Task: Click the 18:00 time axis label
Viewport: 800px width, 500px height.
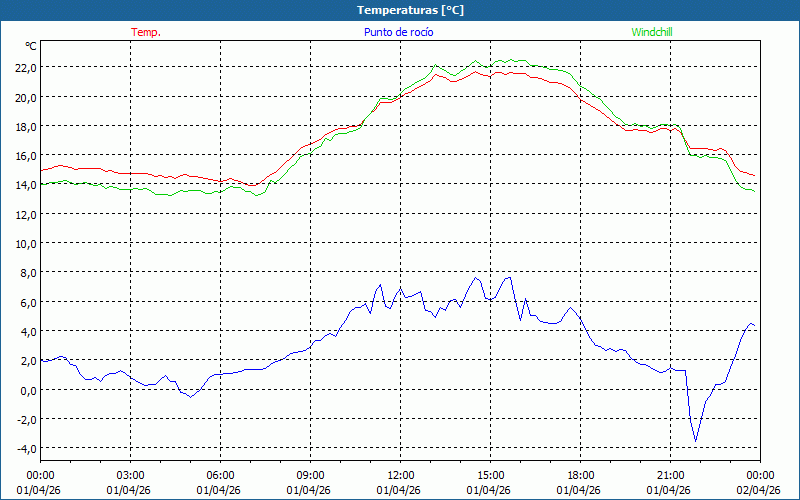Action: (x=580, y=475)
